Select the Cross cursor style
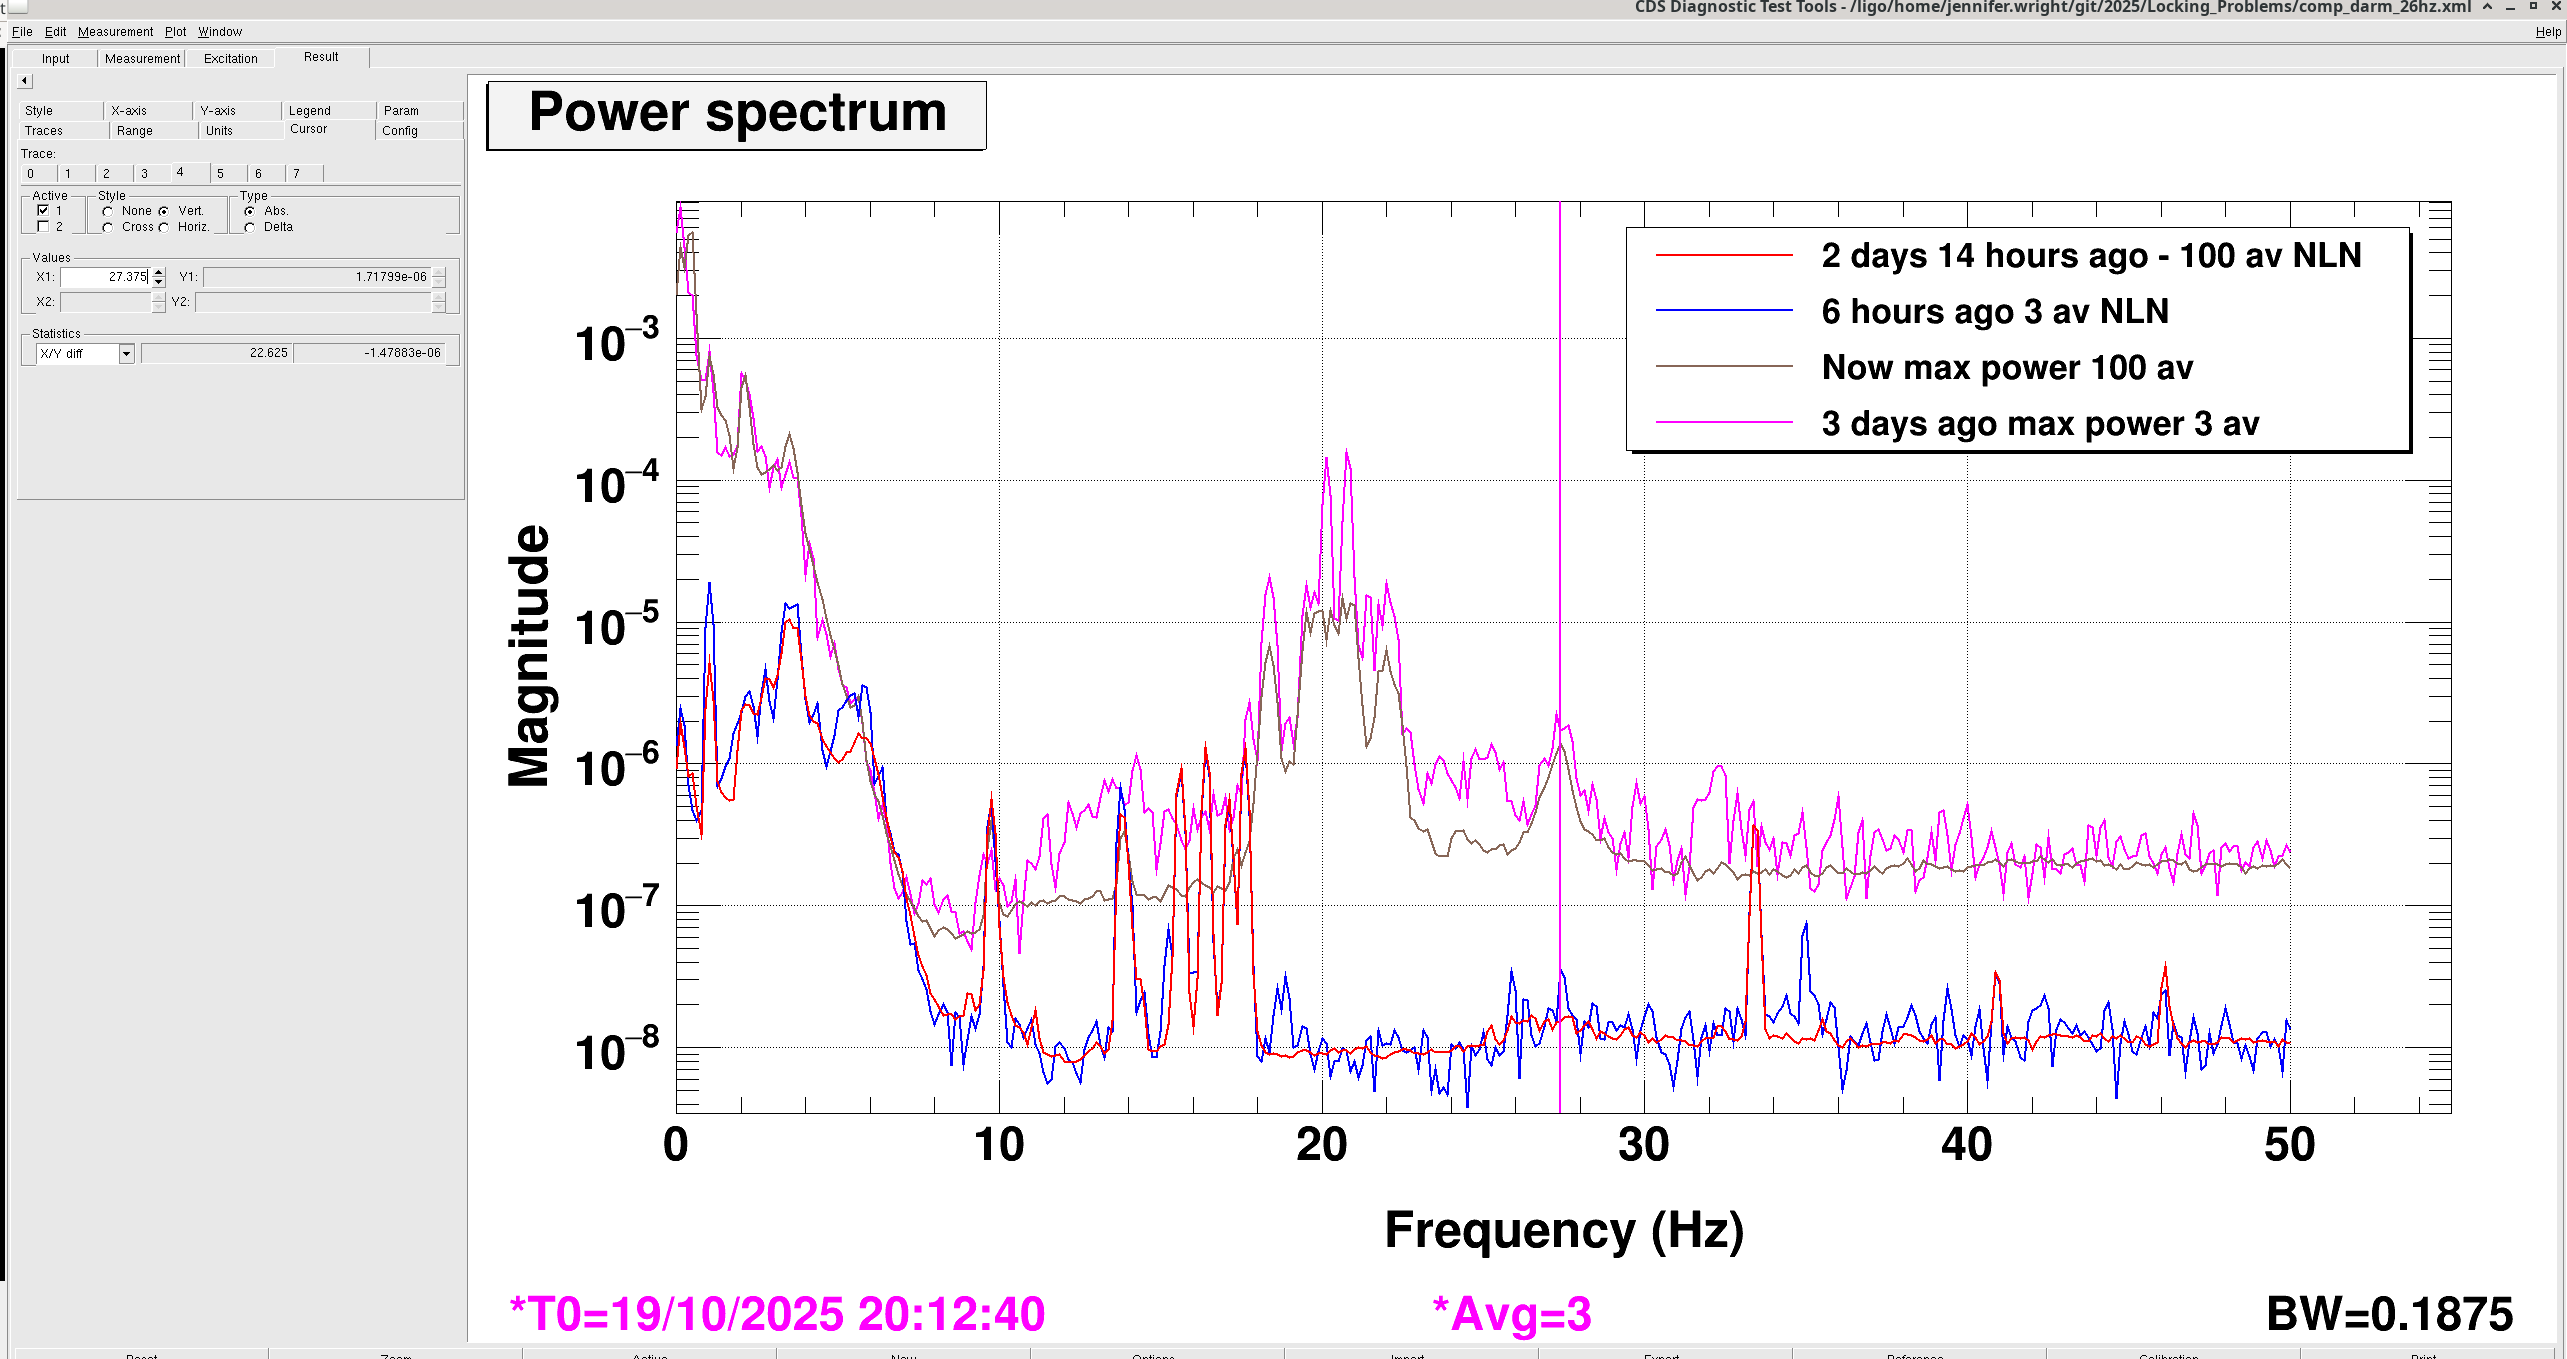Image resolution: width=2567 pixels, height=1359 pixels. 108,227
